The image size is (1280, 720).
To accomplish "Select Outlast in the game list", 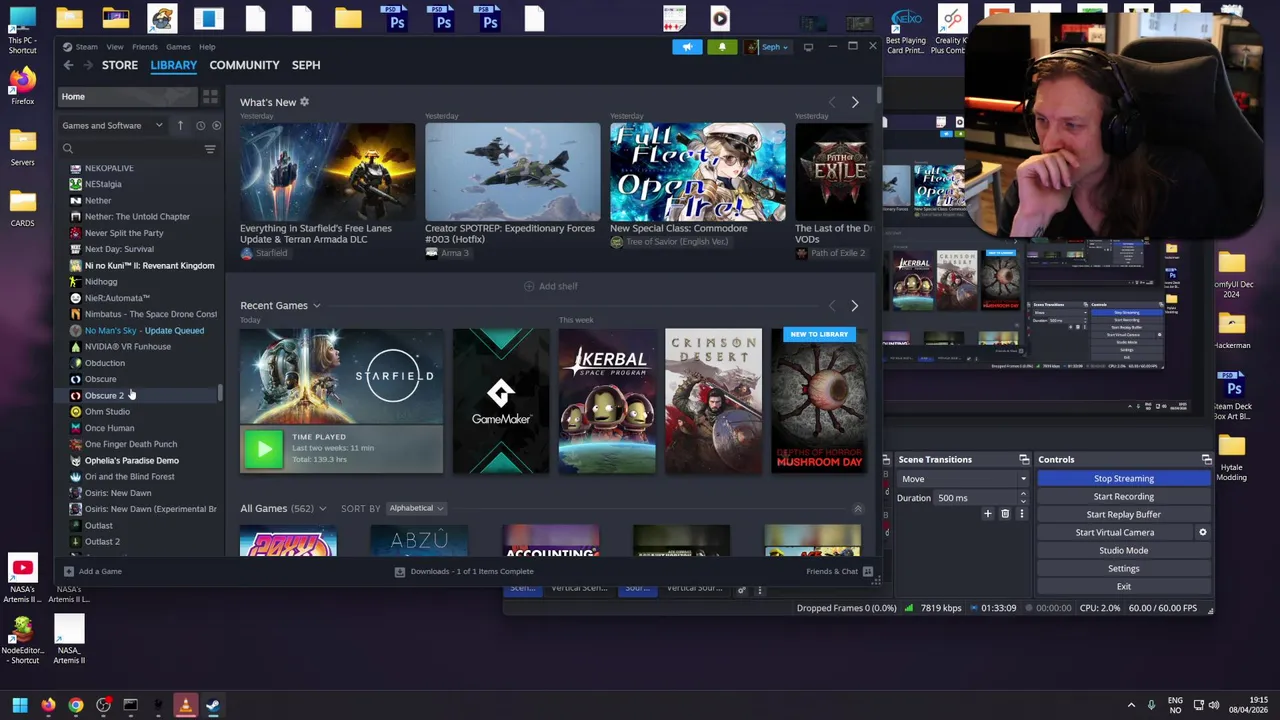I will 98,526.
